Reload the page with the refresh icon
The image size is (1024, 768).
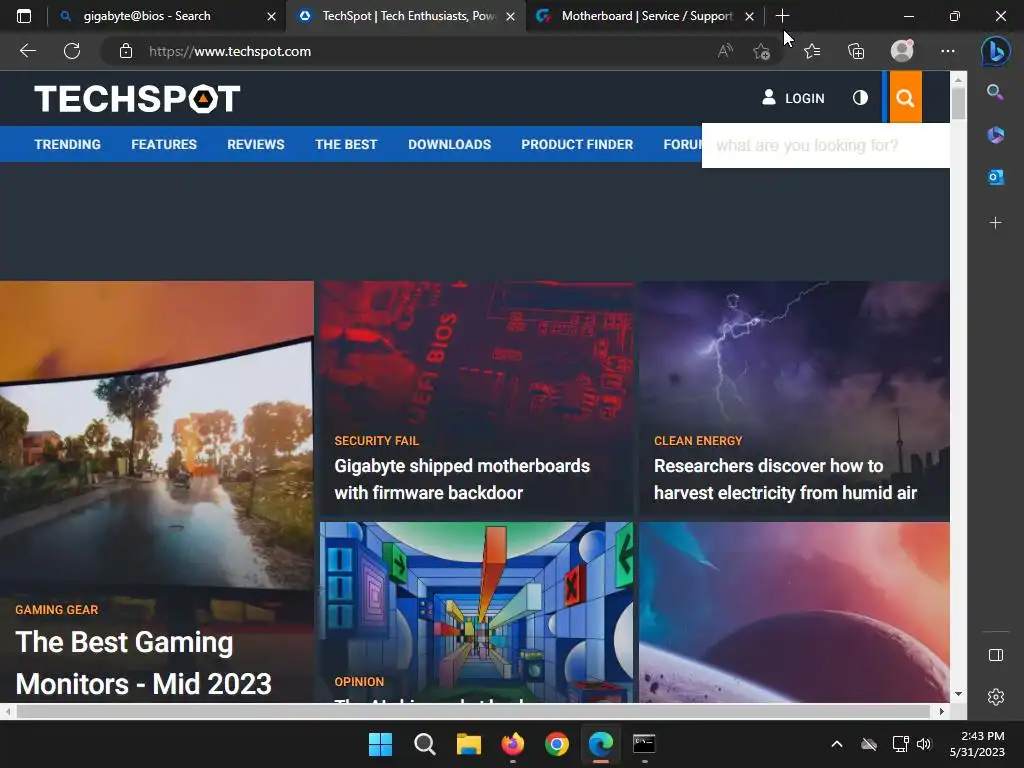coord(72,51)
